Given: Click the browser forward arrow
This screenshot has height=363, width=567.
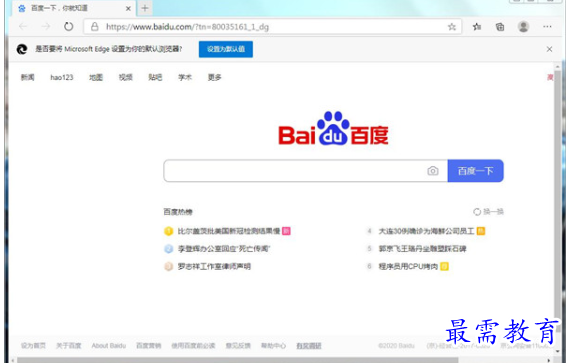Looking at the screenshot, I should tap(46, 26).
